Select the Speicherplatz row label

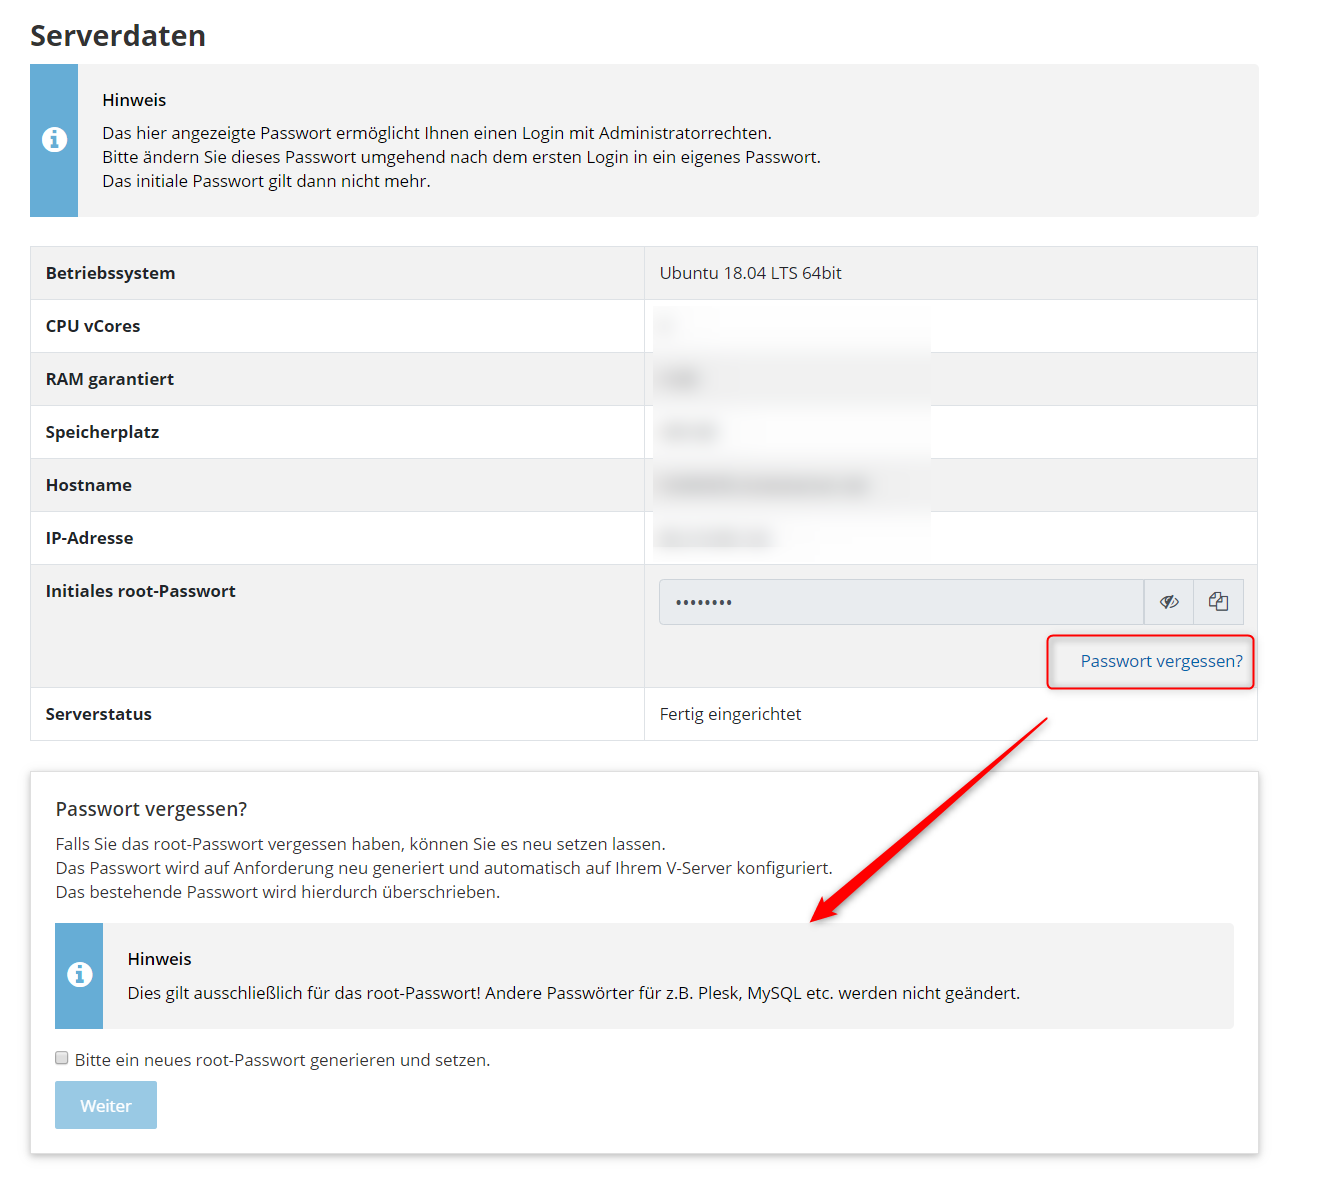[102, 432]
